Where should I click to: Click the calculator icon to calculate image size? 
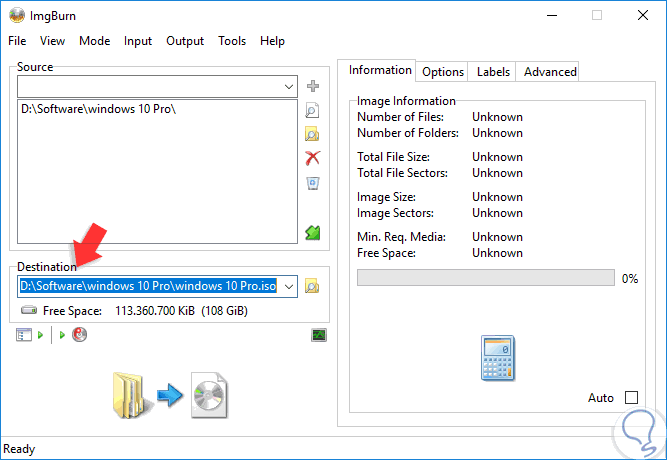pyautogui.click(x=498, y=357)
